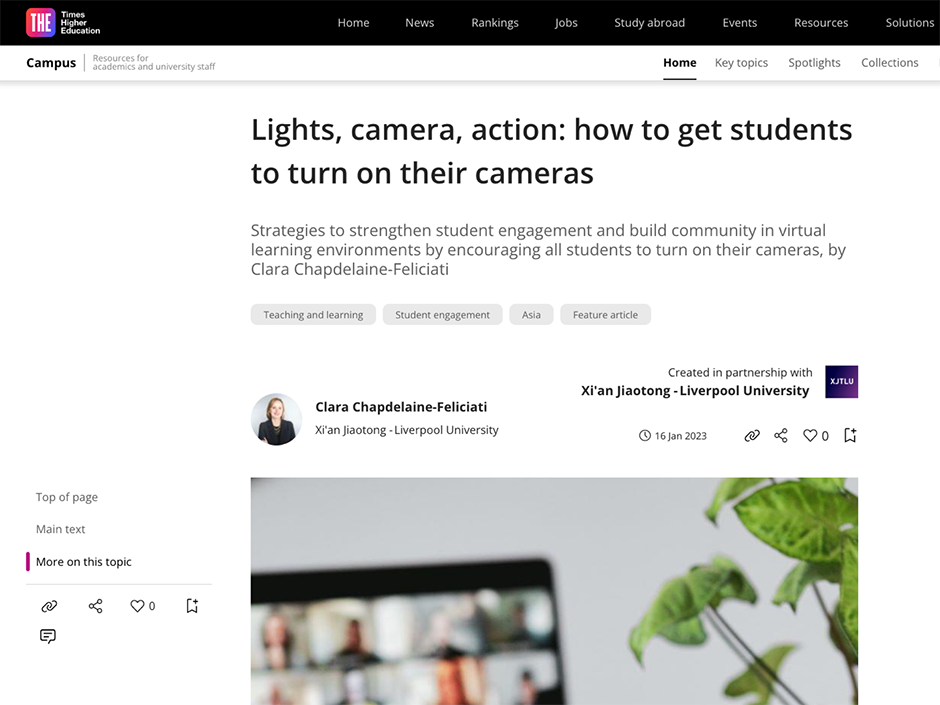Click the Times Higher Education logo
This screenshot has width=940, height=705.
(x=63, y=23)
